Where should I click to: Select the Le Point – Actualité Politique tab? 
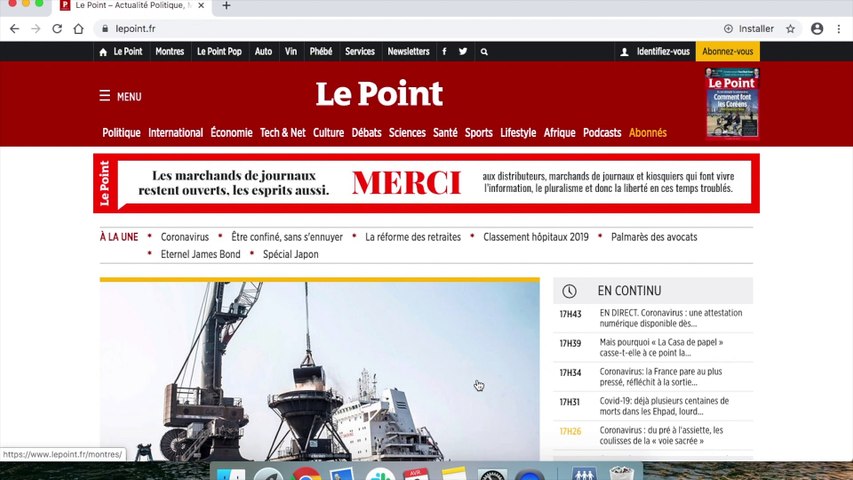[133, 5]
